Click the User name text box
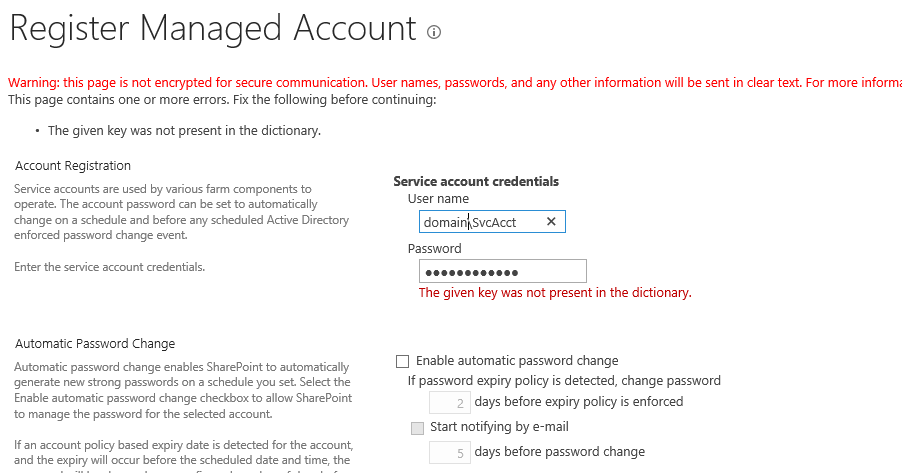 coord(480,221)
